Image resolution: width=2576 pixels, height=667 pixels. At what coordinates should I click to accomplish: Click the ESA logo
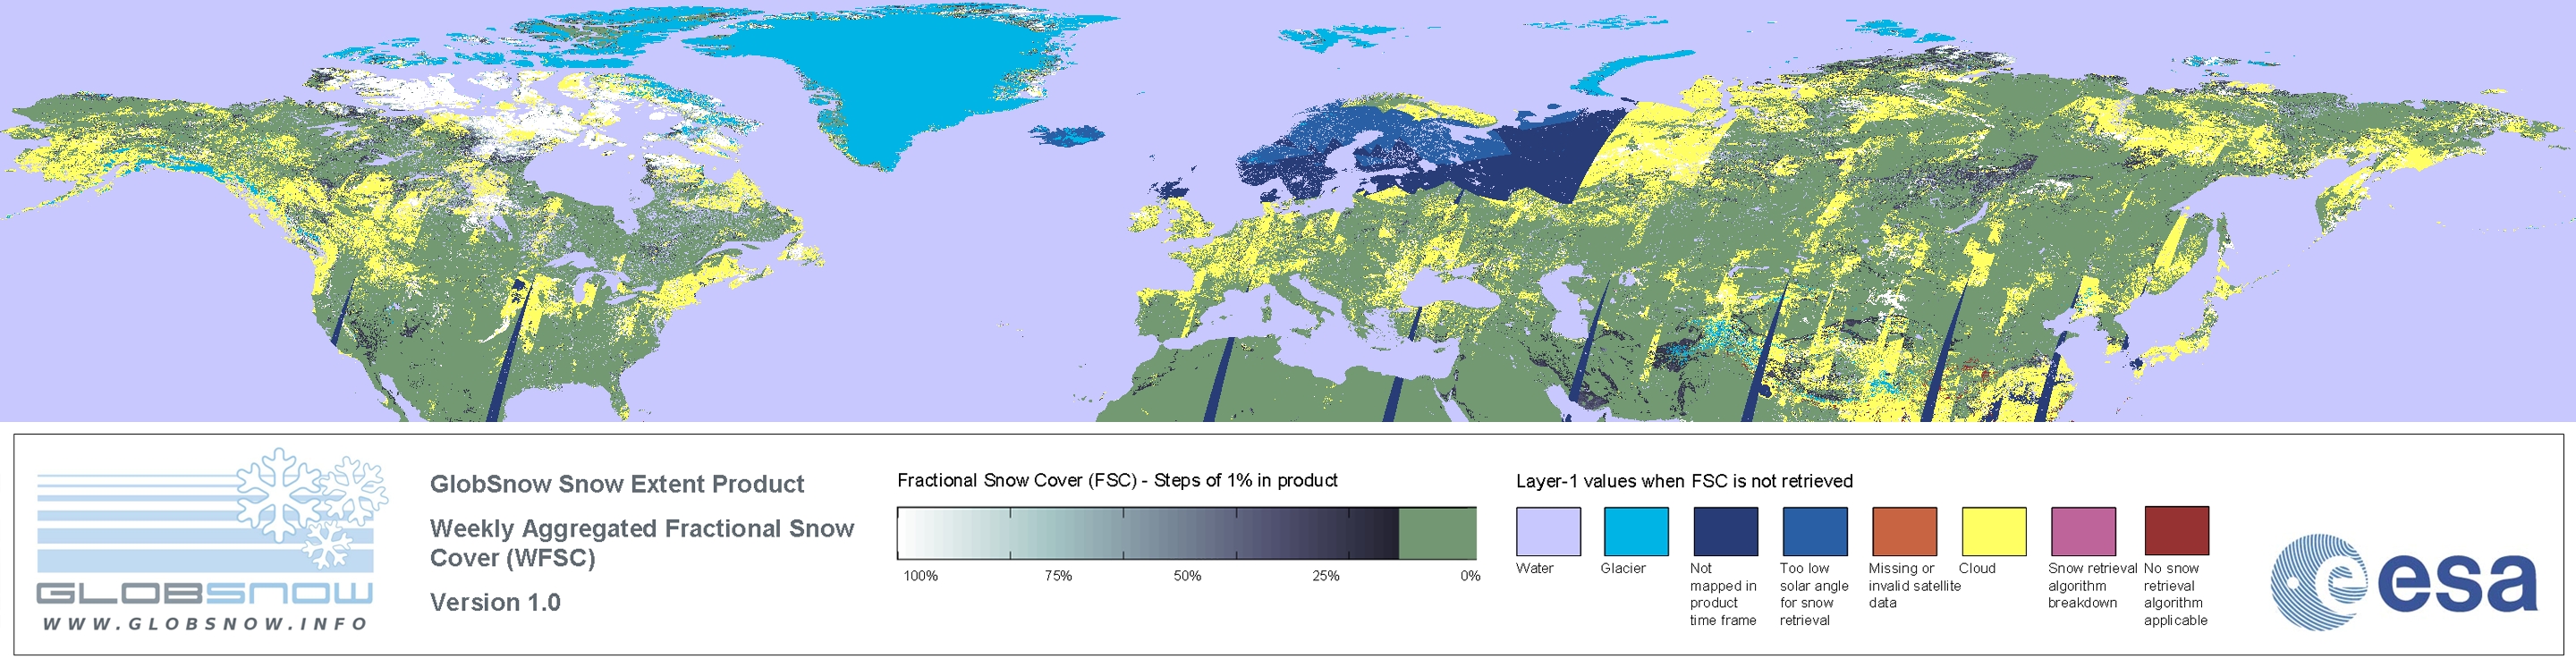coord(2404,581)
